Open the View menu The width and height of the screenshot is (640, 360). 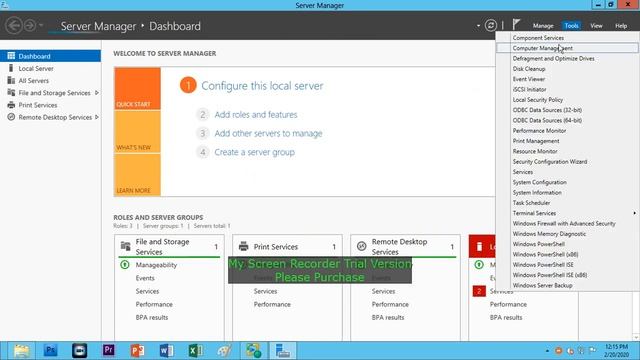[x=596, y=26]
